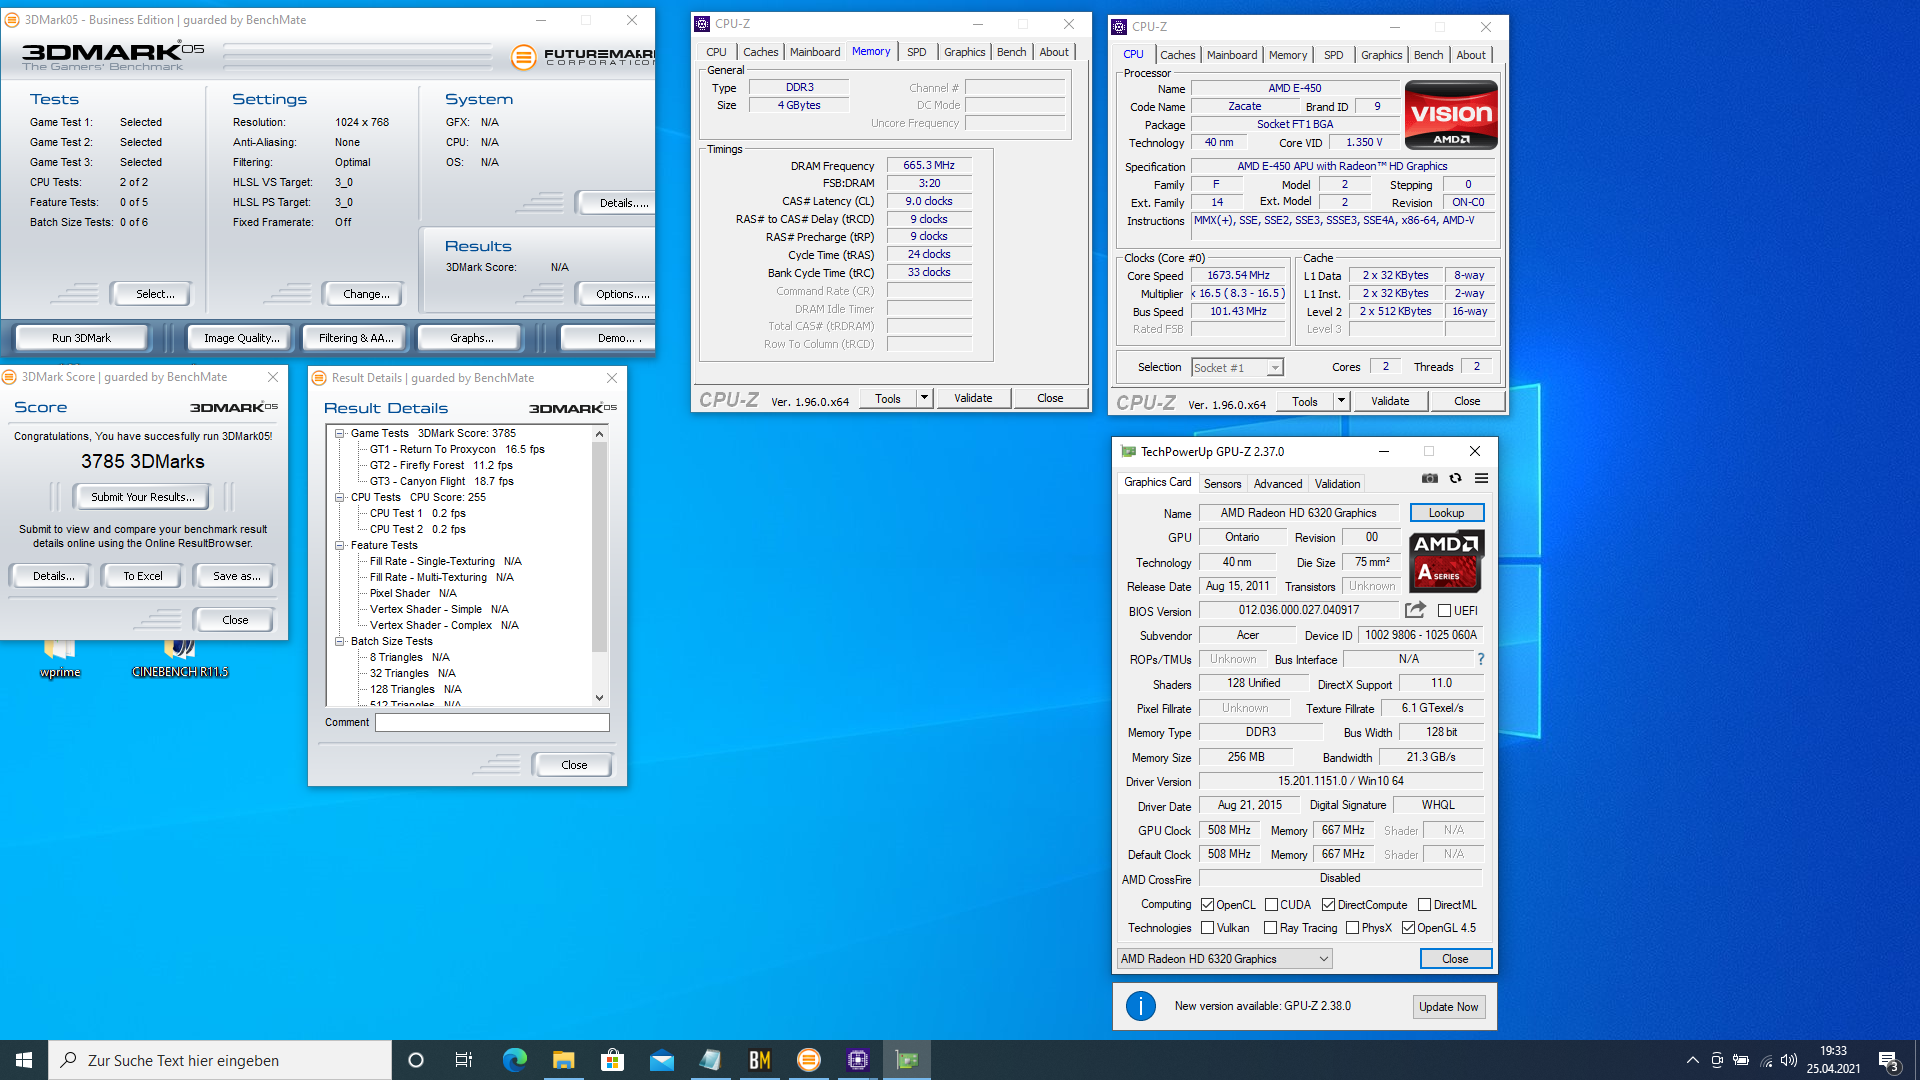Open Tools dropdown arrow in CPU-Z CPU window
The height and width of the screenshot is (1080, 1920).
pyautogui.click(x=1341, y=401)
